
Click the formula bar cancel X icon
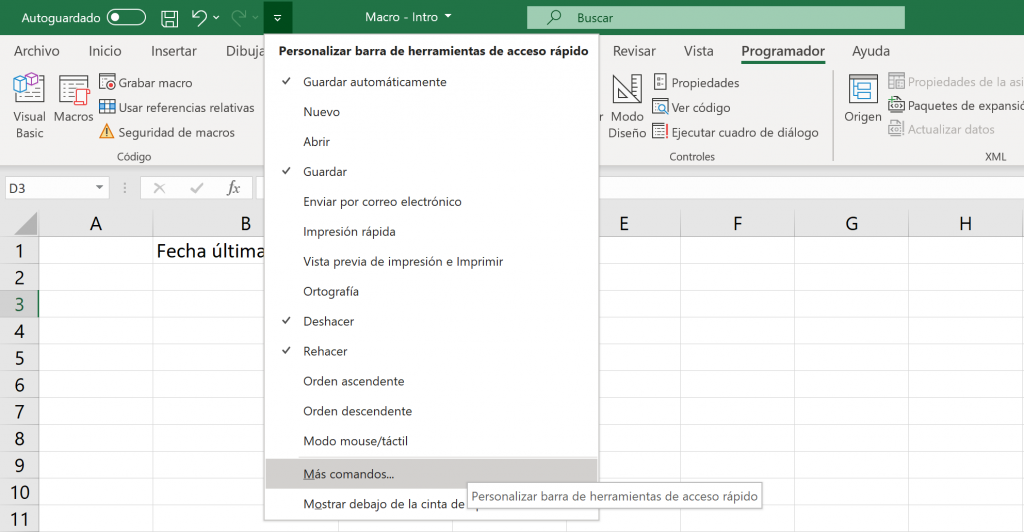point(159,188)
